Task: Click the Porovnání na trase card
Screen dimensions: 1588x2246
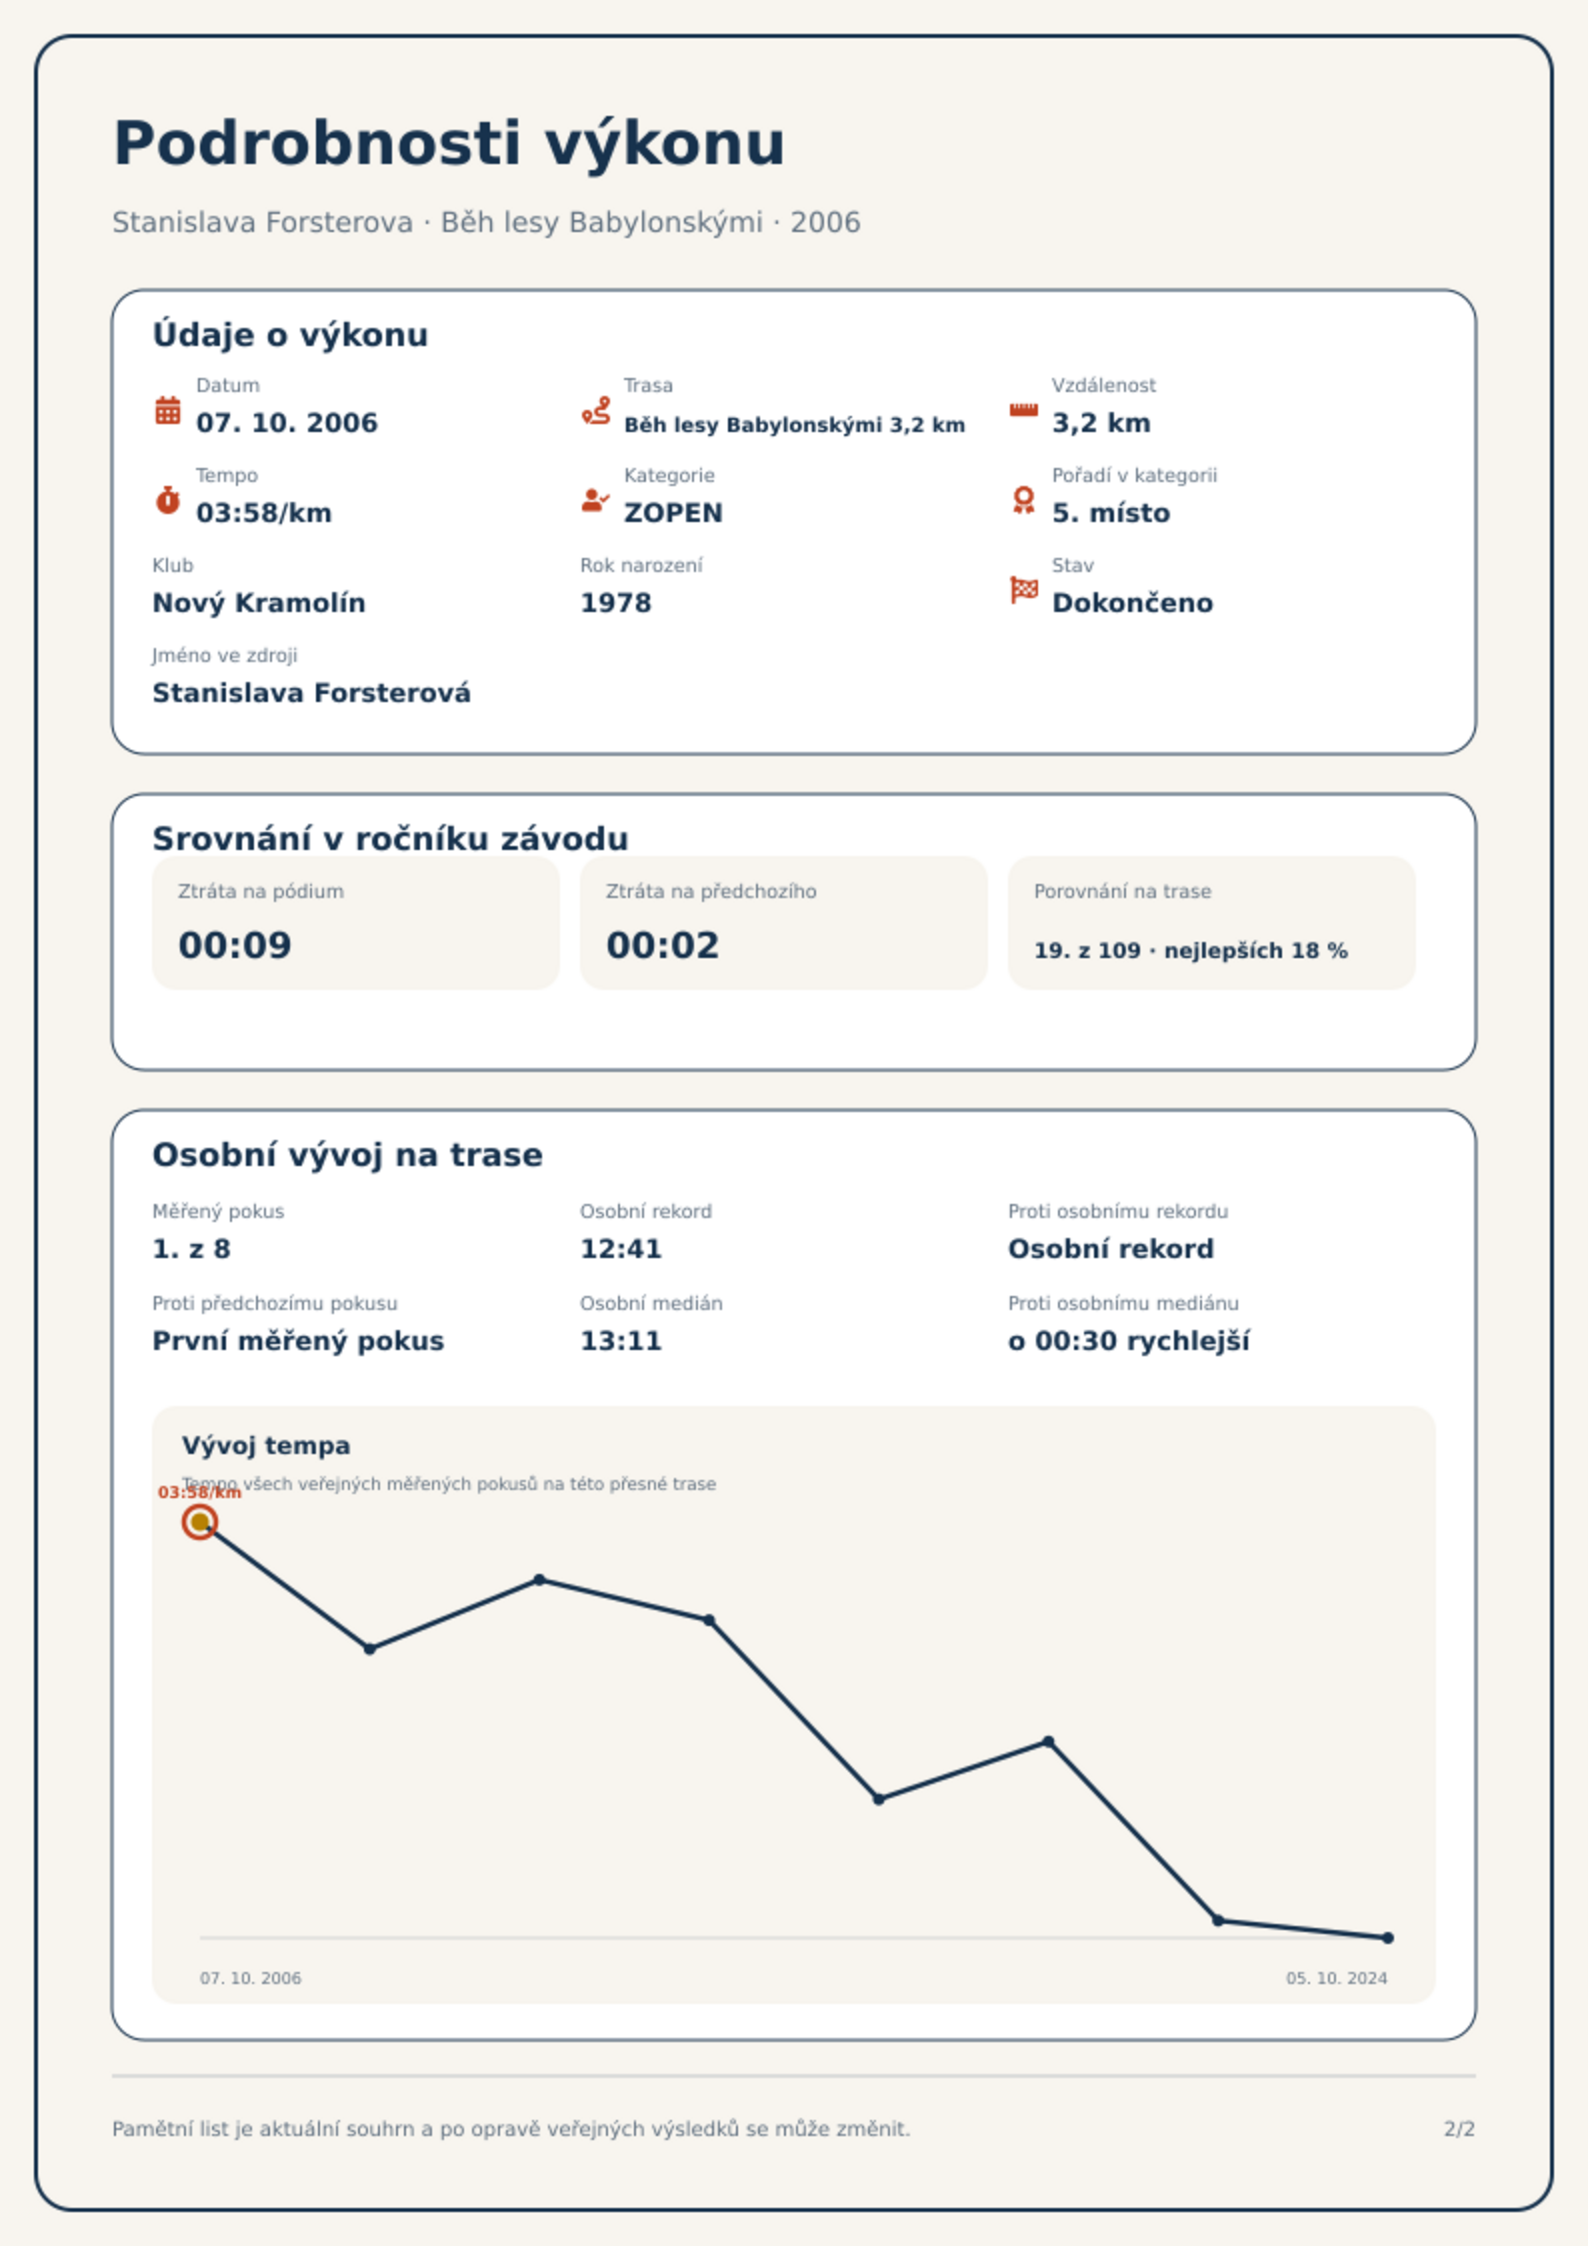Action: (x=1211, y=922)
